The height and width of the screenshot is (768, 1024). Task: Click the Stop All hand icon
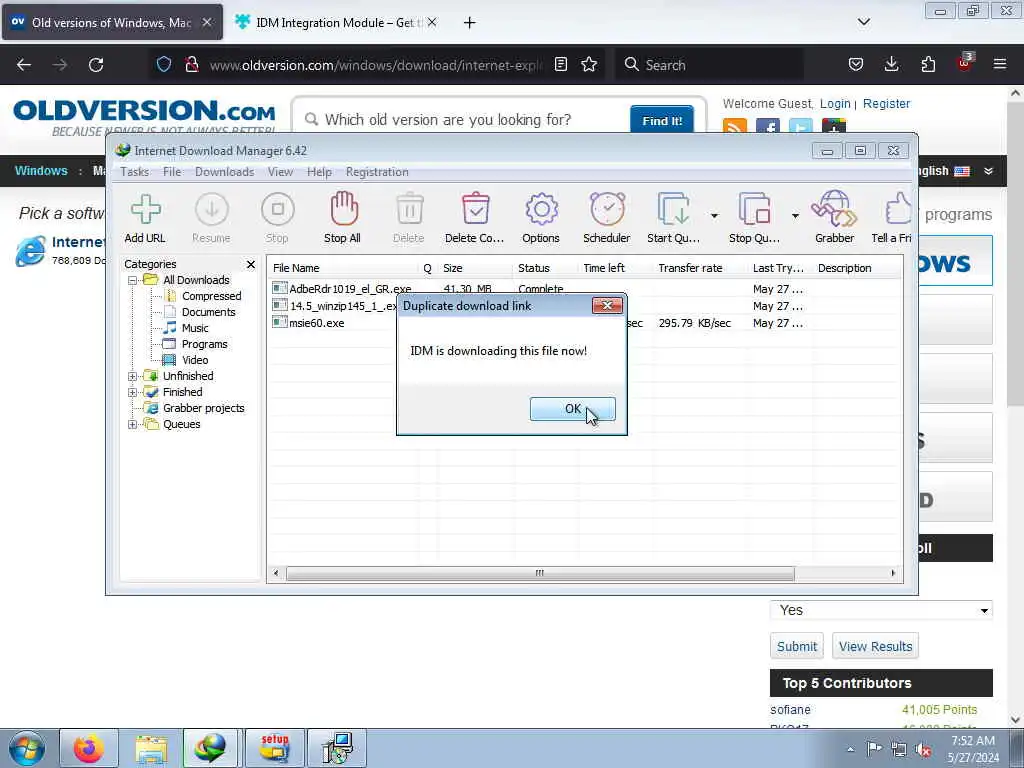tap(342, 218)
